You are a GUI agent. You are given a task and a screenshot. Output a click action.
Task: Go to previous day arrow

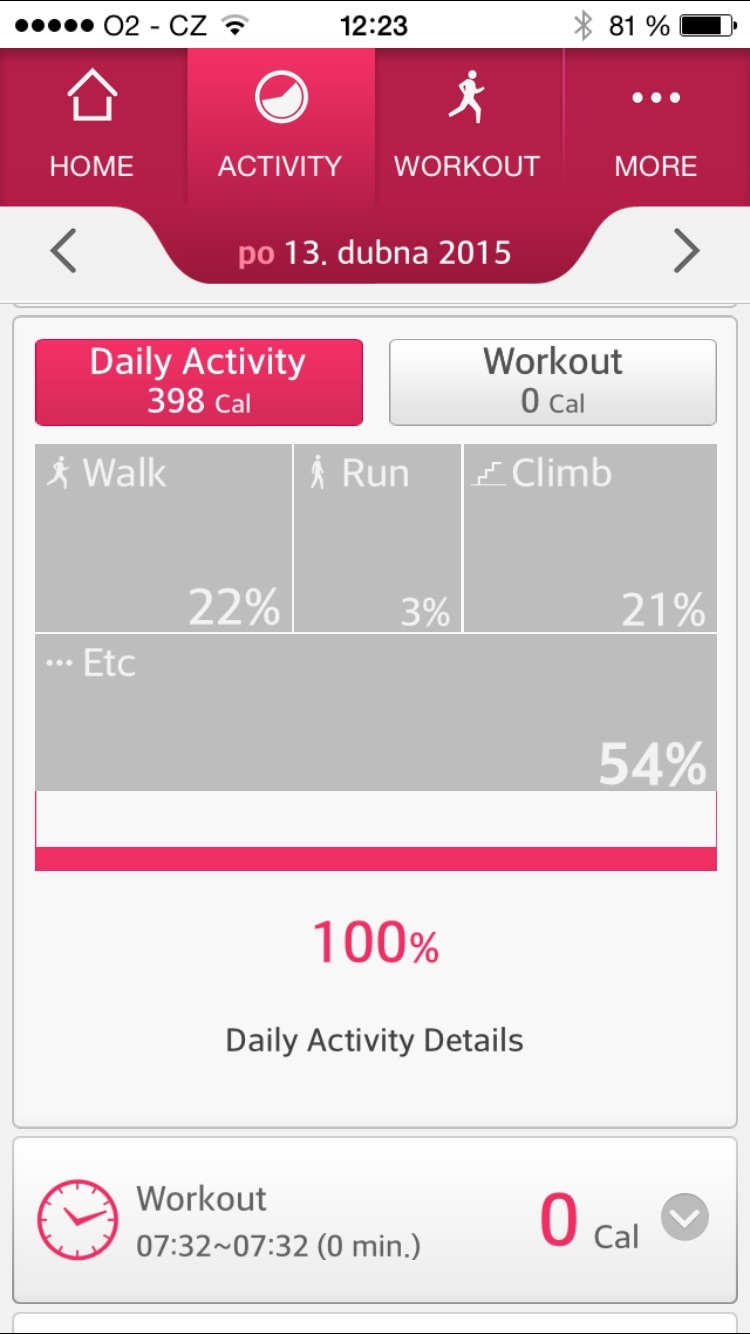click(64, 251)
